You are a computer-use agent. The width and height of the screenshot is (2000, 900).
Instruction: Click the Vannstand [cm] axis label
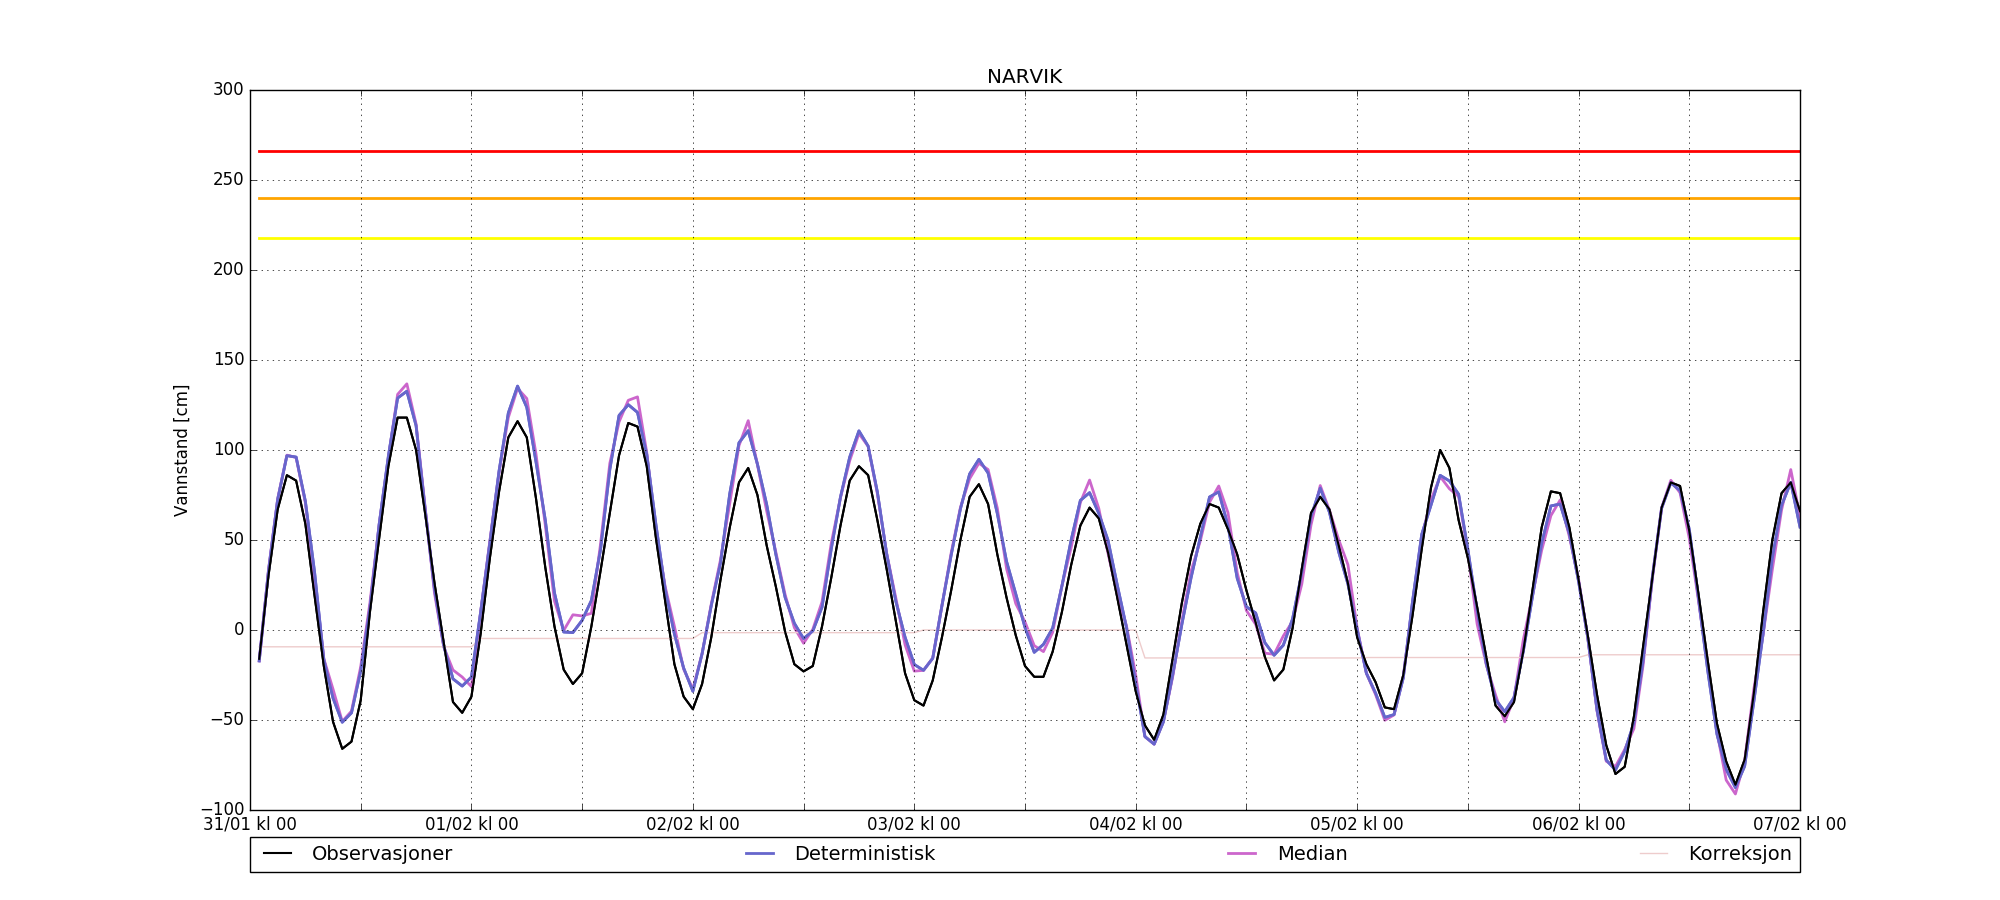[181, 450]
